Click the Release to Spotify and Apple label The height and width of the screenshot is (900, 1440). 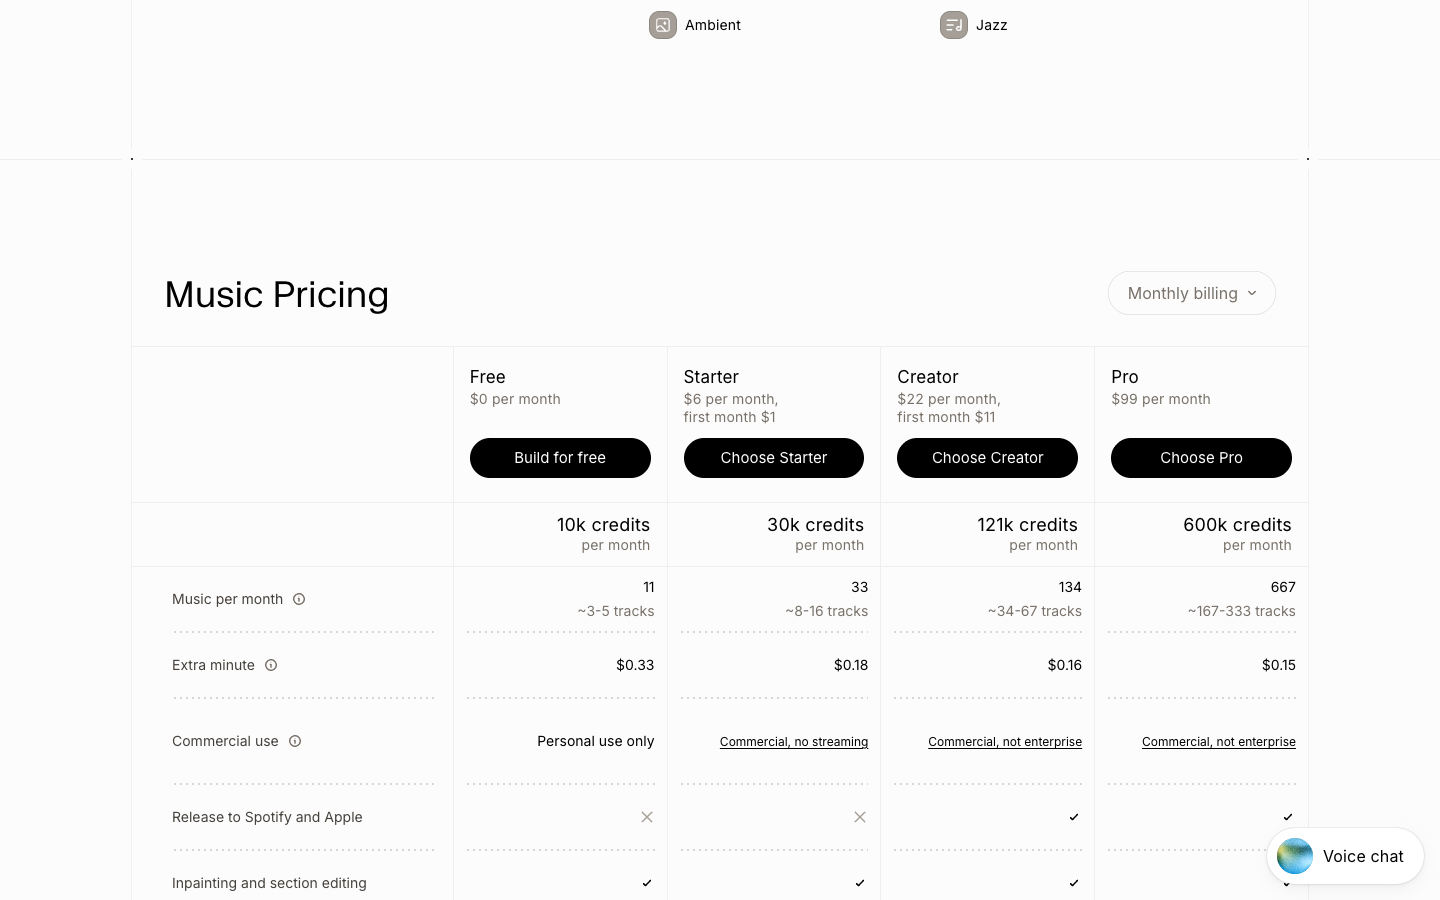(x=267, y=817)
